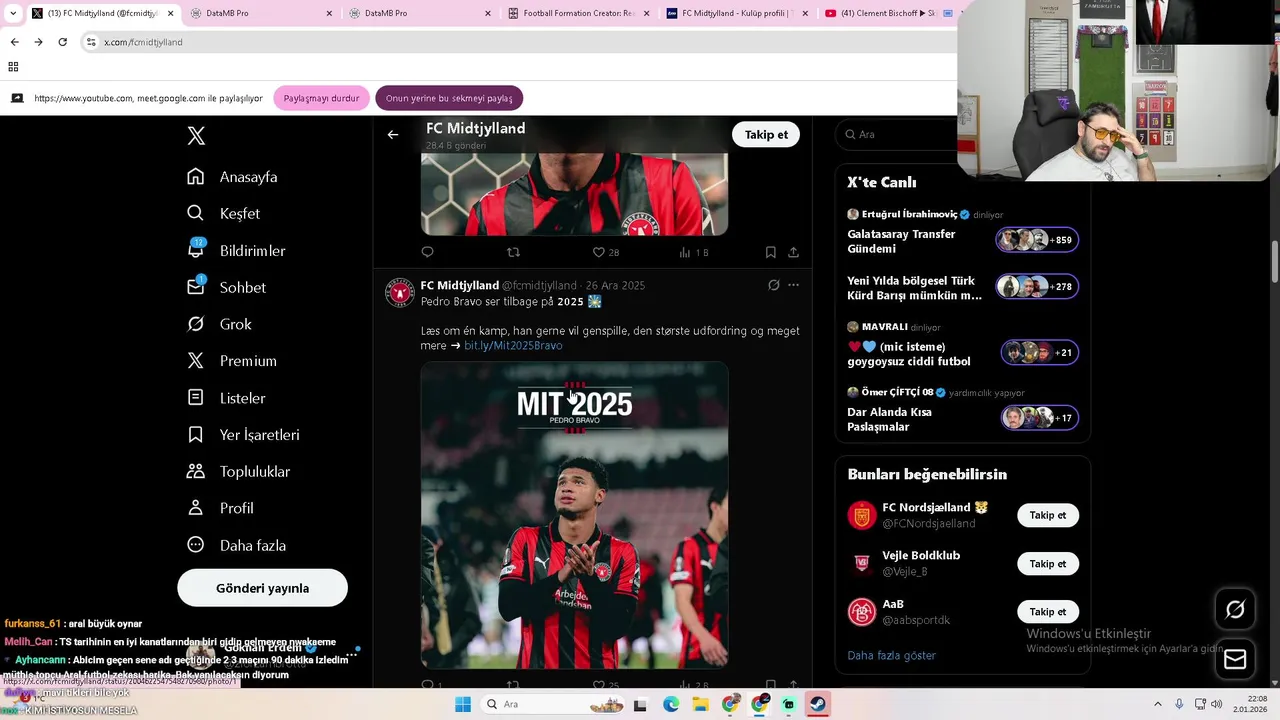Click the +859 listeners avatar group
This screenshot has height=720, width=1280.
(1037, 240)
